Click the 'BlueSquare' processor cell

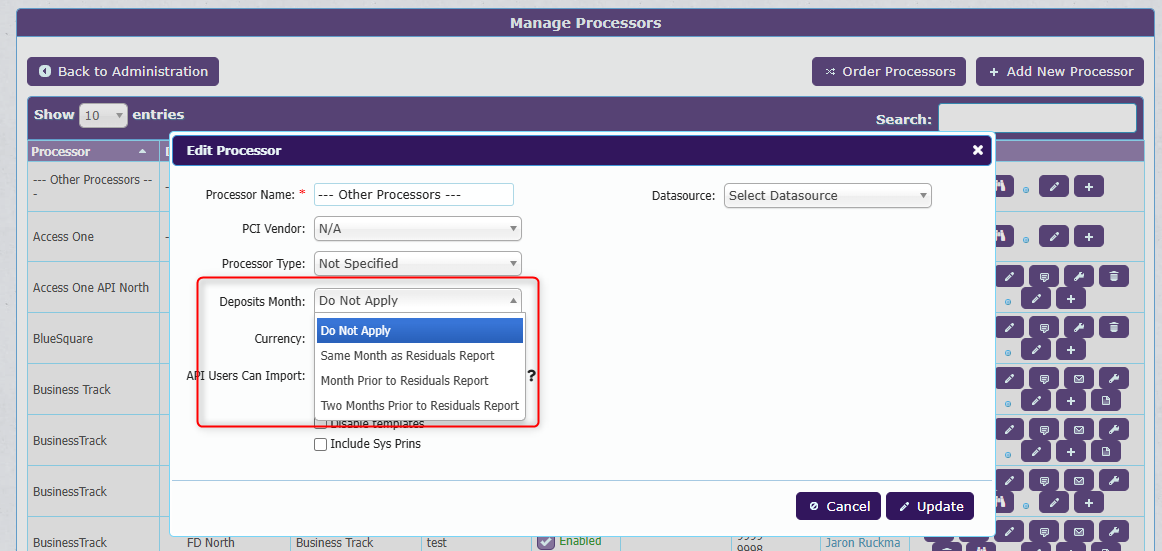click(x=93, y=338)
